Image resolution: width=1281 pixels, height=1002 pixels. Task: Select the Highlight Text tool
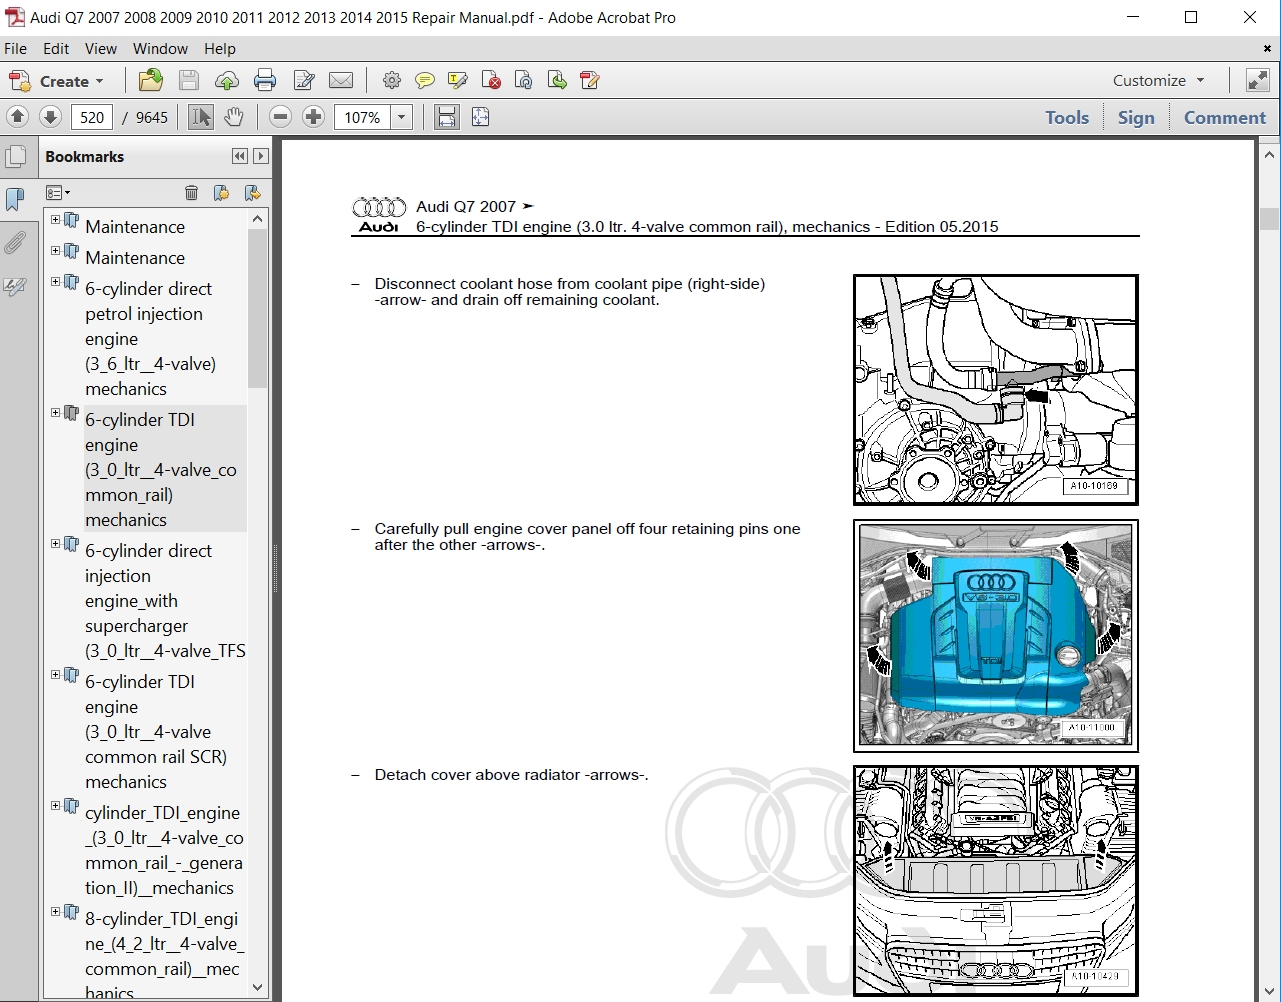point(458,81)
